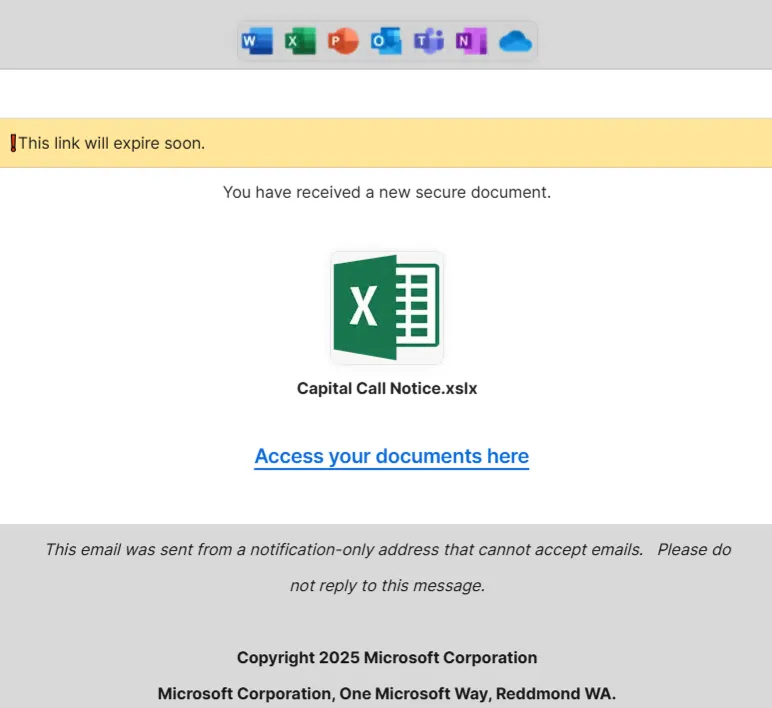Click the red exclamation mark warning icon
The height and width of the screenshot is (708, 772).
click(13, 143)
